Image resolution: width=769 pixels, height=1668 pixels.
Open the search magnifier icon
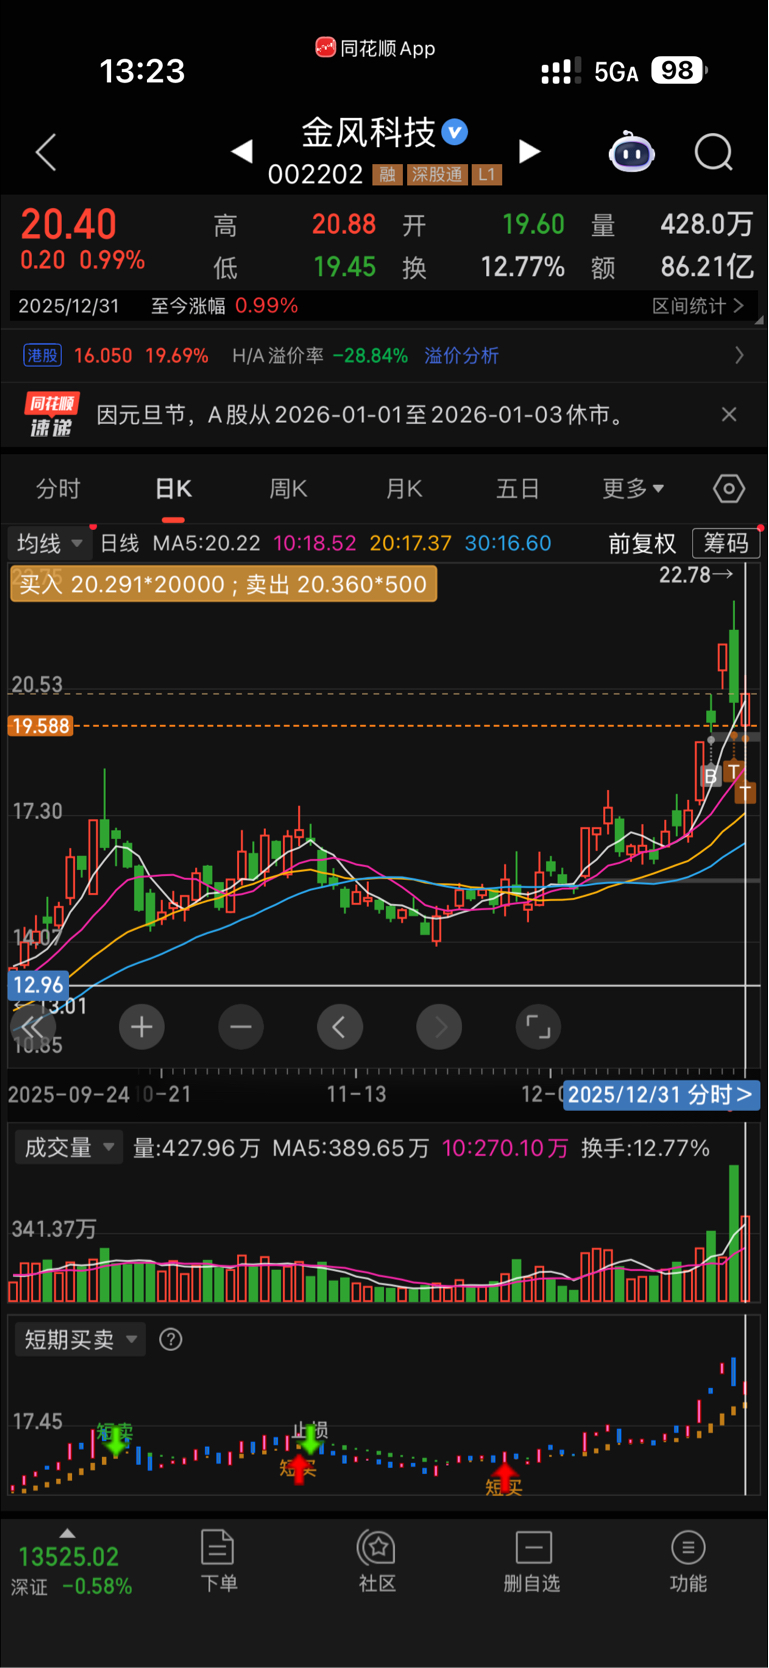(x=714, y=152)
